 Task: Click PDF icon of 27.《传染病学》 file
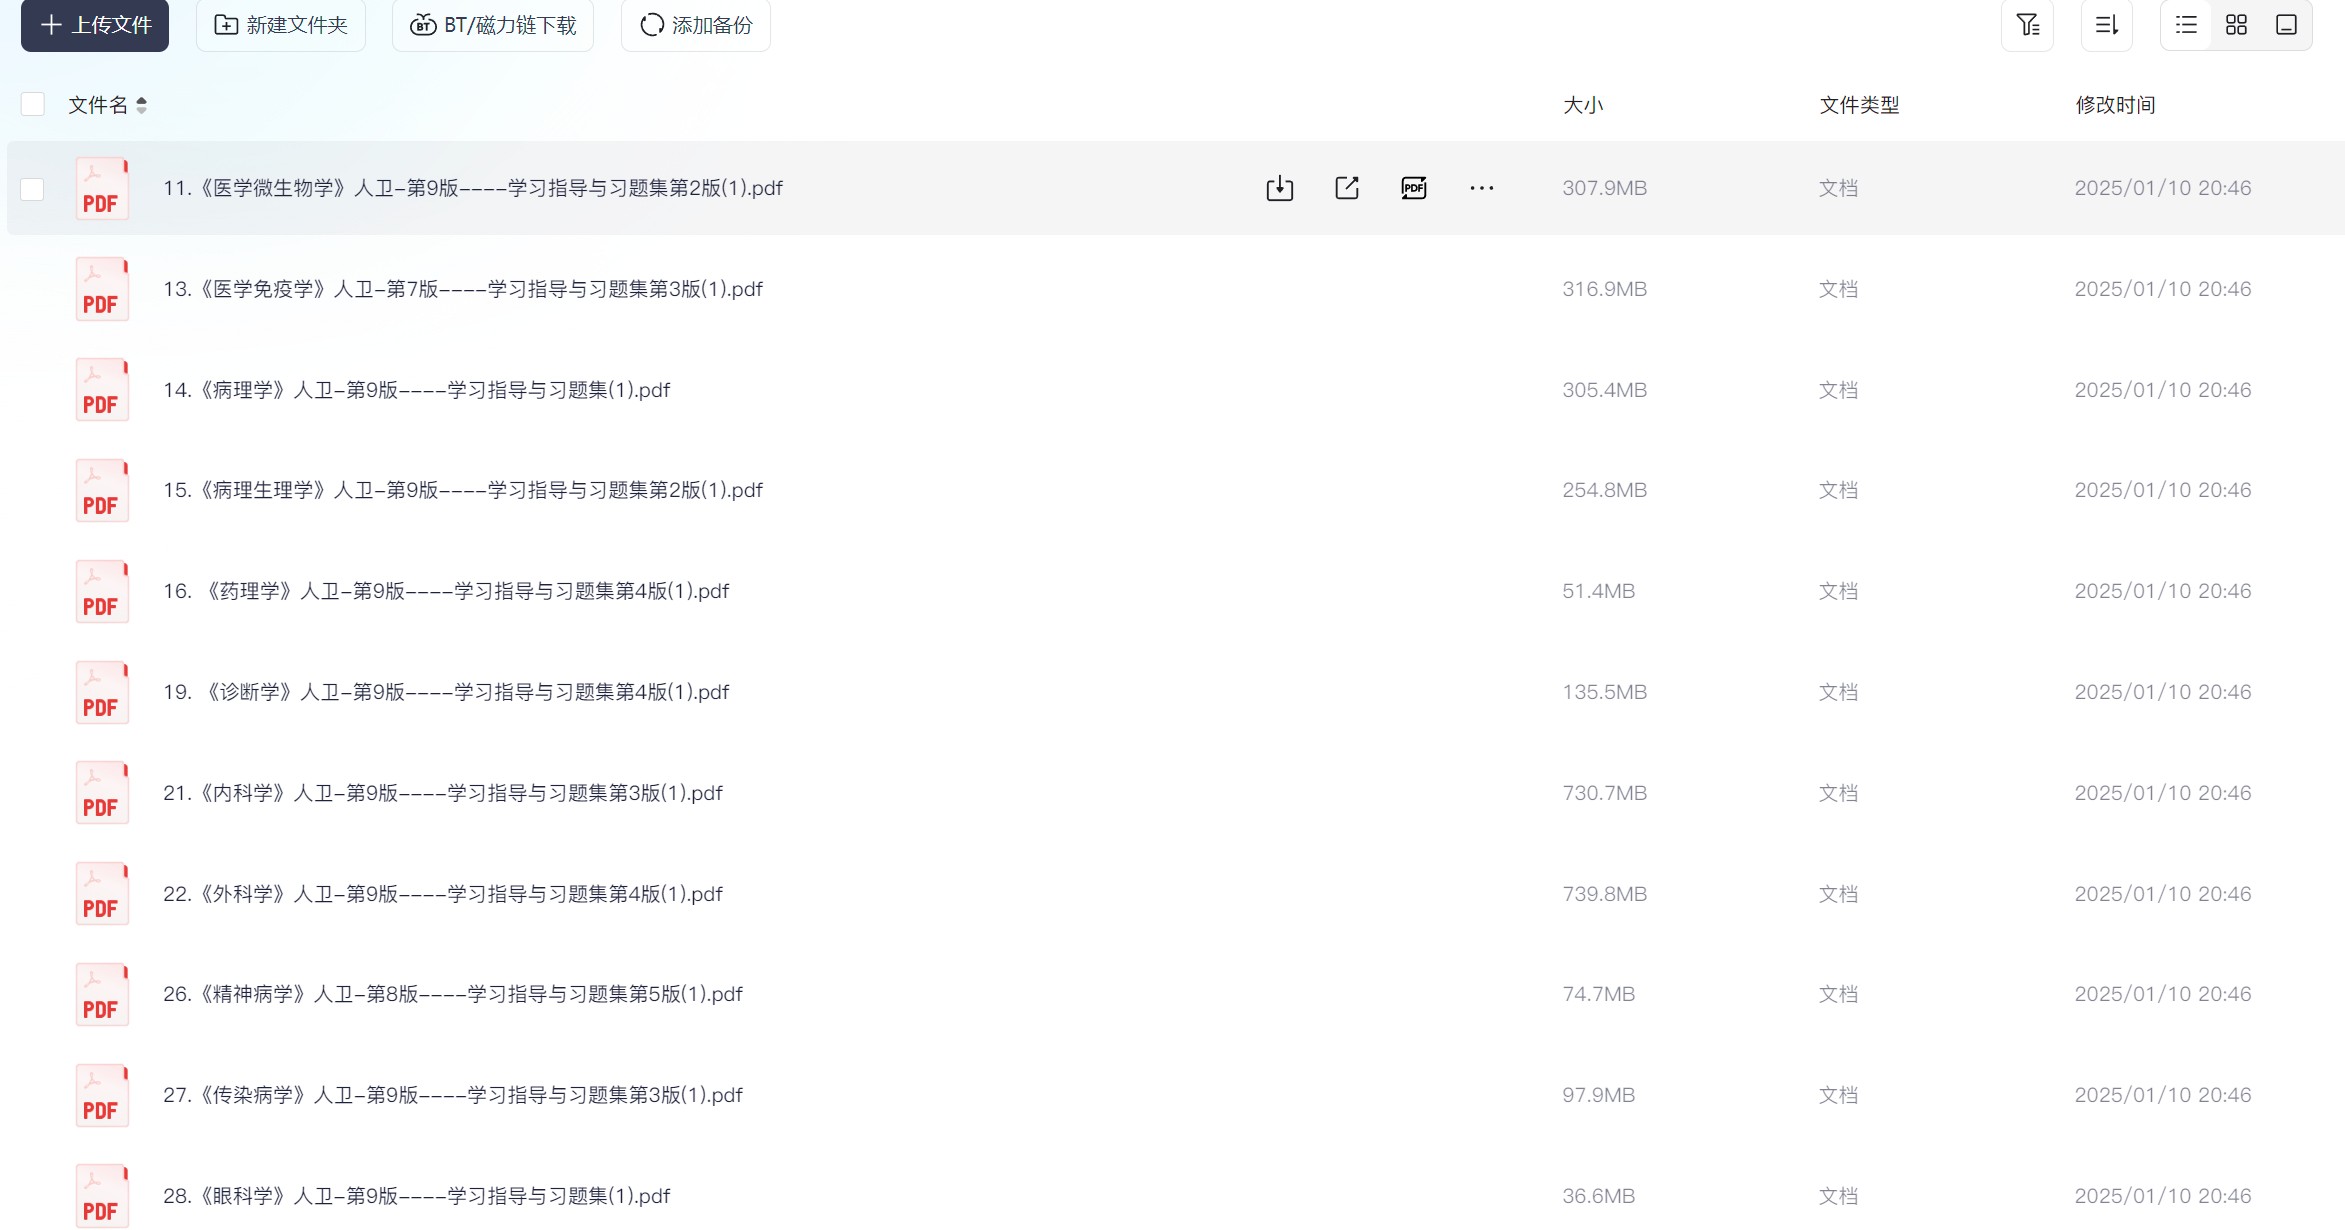pyautogui.click(x=102, y=1095)
